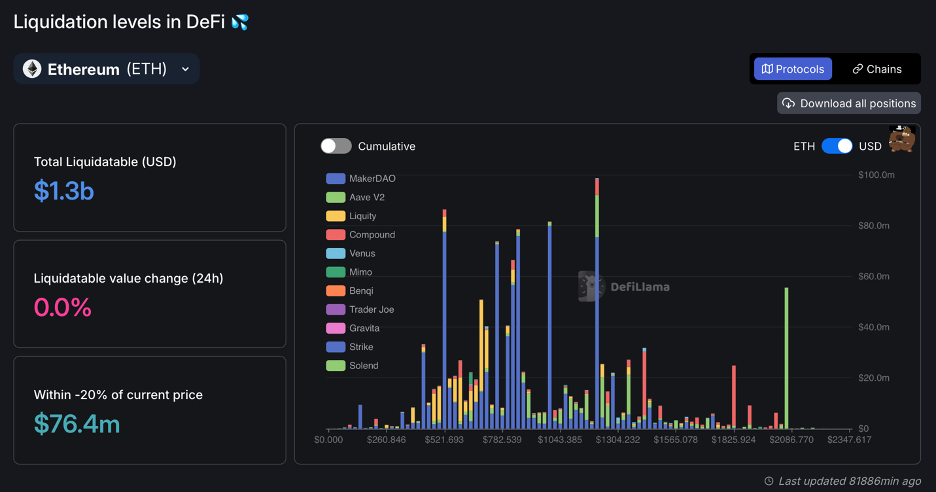
Task: Click the chevron next to Ethereum (ETH)
Action: click(x=185, y=69)
